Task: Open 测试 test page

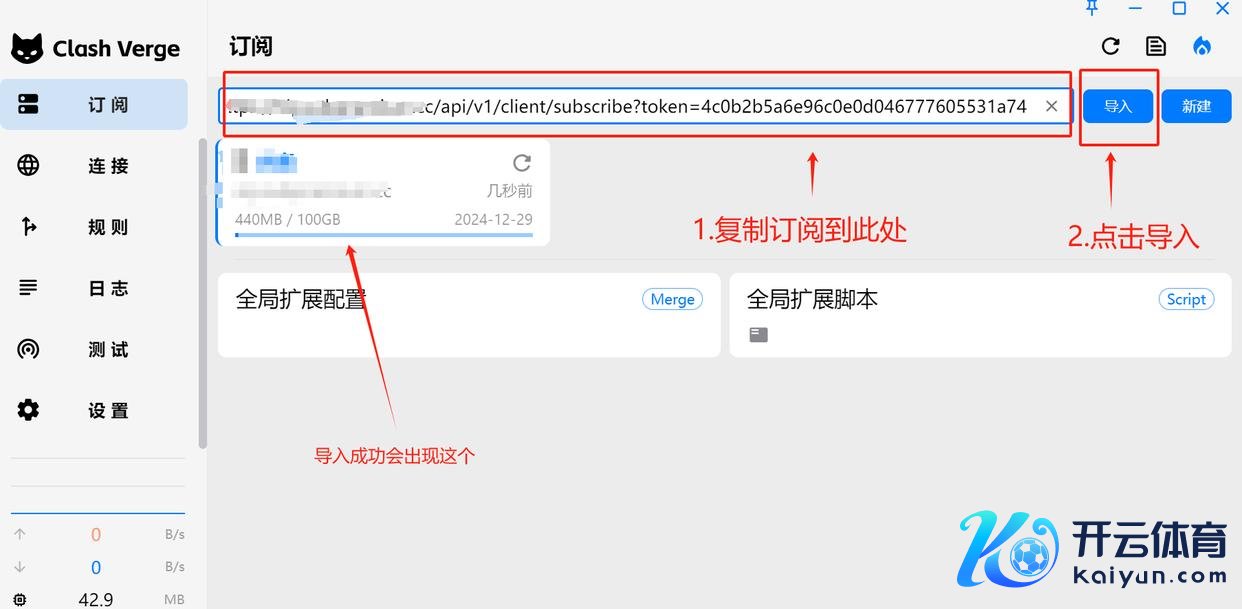Action: pos(94,349)
